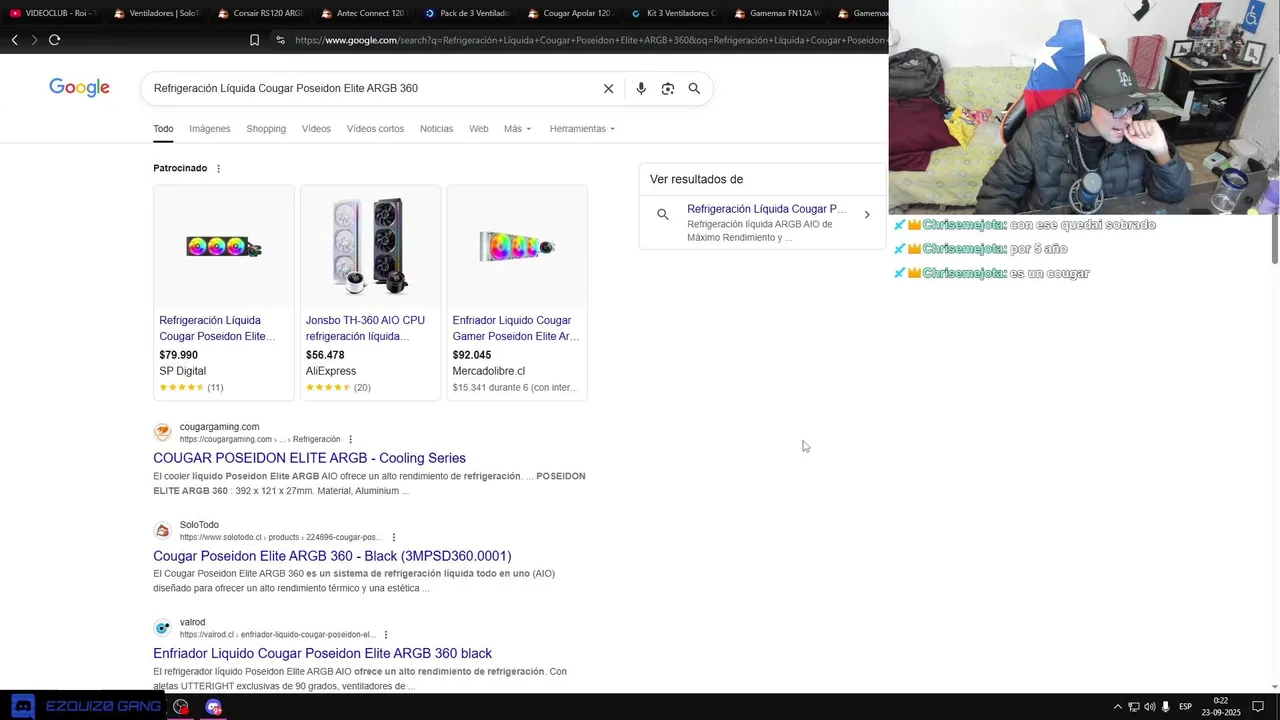Image resolution: width=1280 pixels, height=720 pixels.
Task: Click the valrod site favicon
Action: tap(162, 628)
